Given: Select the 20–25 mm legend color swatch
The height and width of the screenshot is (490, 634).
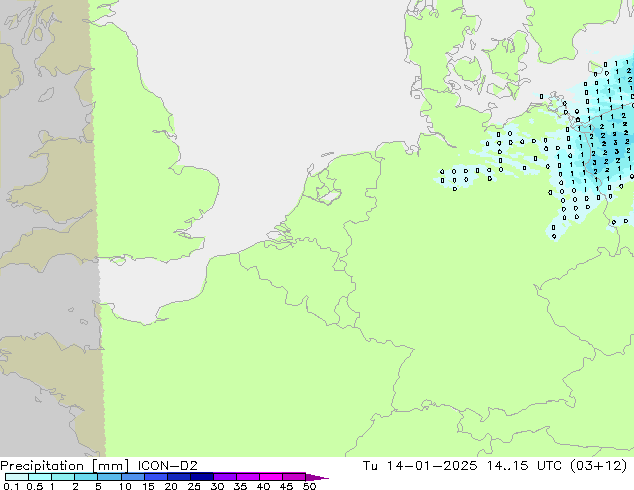Looking at the screenshot, I should pos(179,477).
